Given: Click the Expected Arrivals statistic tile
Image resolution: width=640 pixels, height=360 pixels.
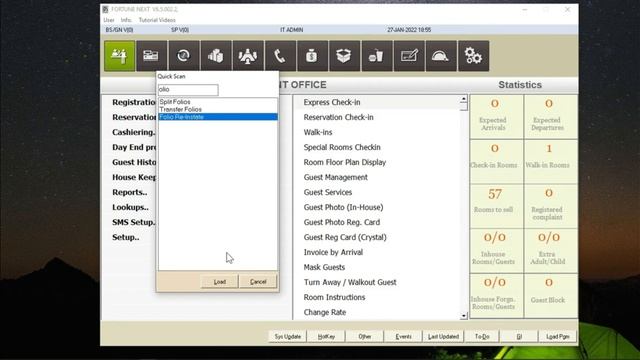Looking at the screenshot, I should coord(496,117).
